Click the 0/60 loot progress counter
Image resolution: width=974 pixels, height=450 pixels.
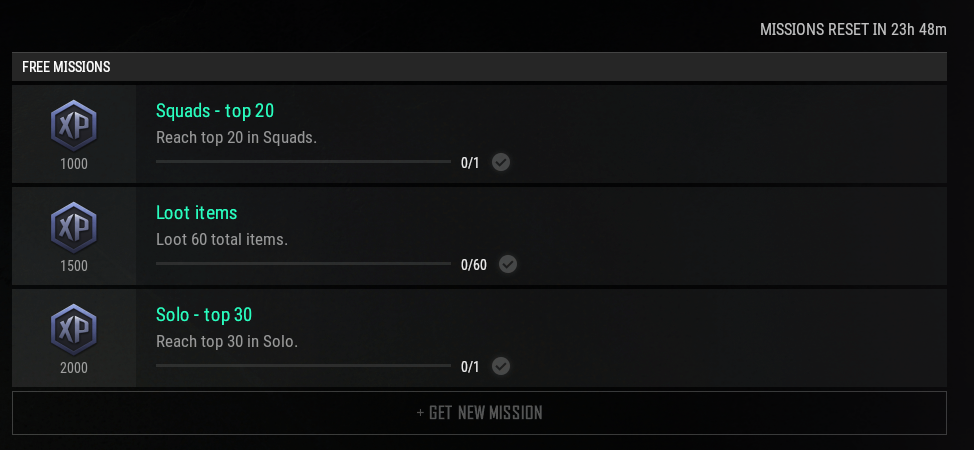click(x=473, y=265)
